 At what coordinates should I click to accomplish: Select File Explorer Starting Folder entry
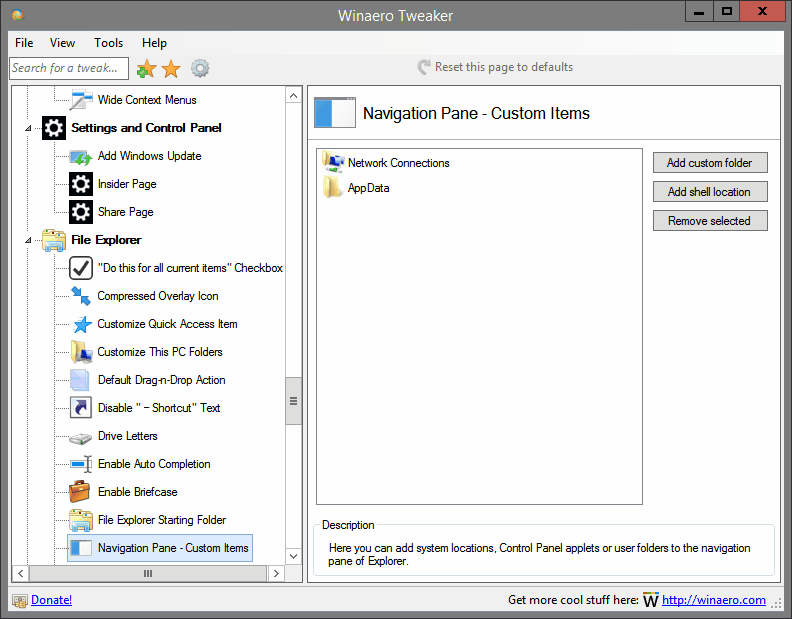162,520
